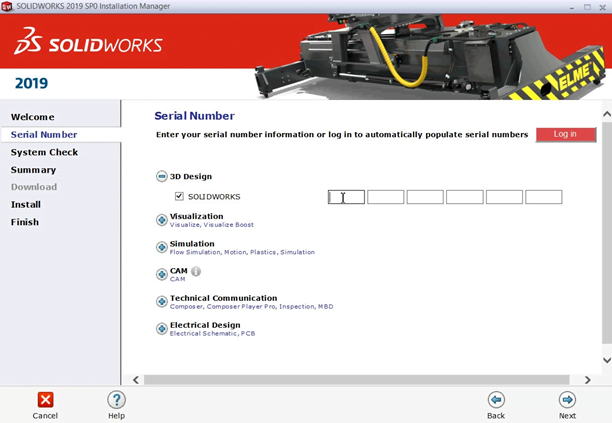Uncheck the SOLIDWORKS checkbox

pos(179,197)
